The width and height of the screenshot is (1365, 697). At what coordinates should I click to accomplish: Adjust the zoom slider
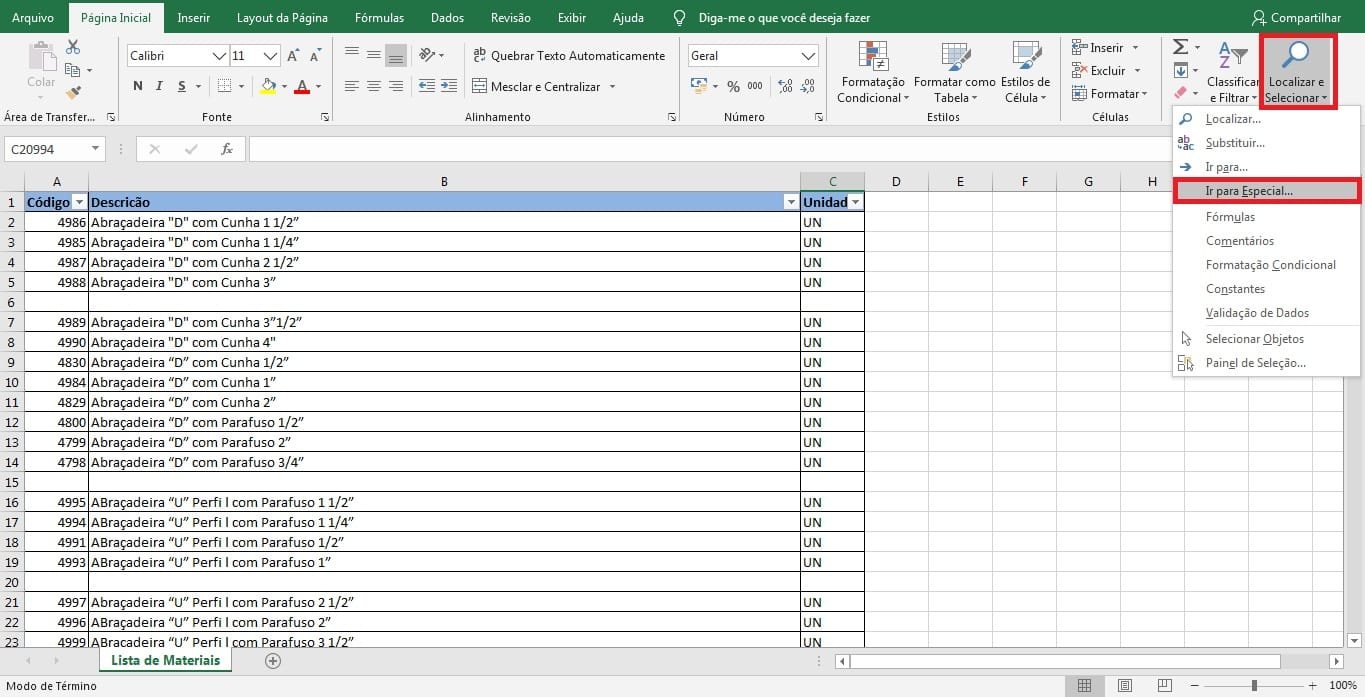1254,686
